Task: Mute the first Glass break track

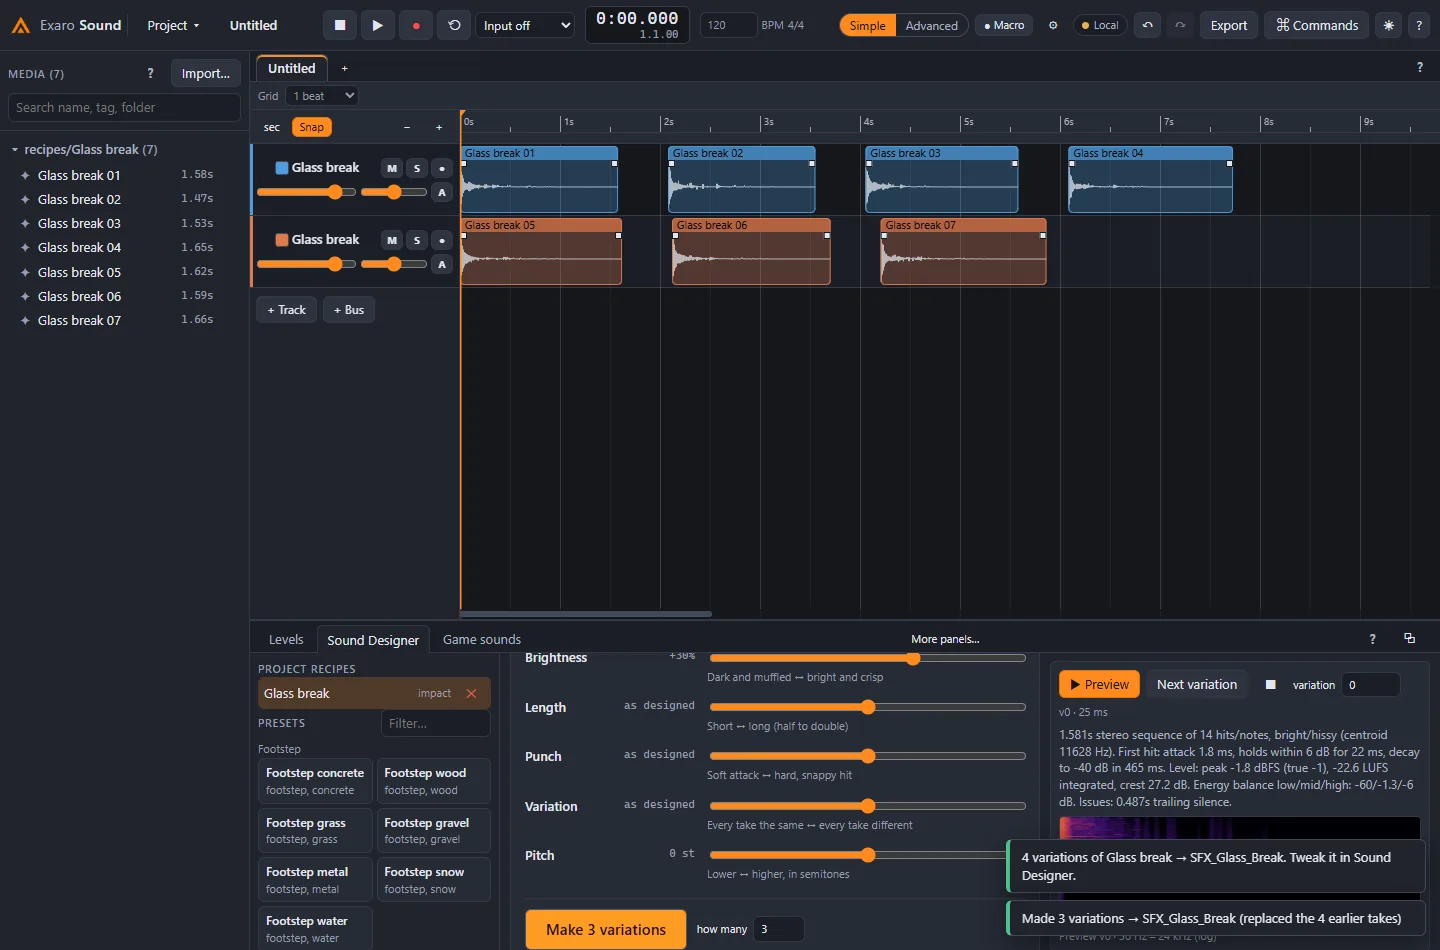Action: [392, 168]
